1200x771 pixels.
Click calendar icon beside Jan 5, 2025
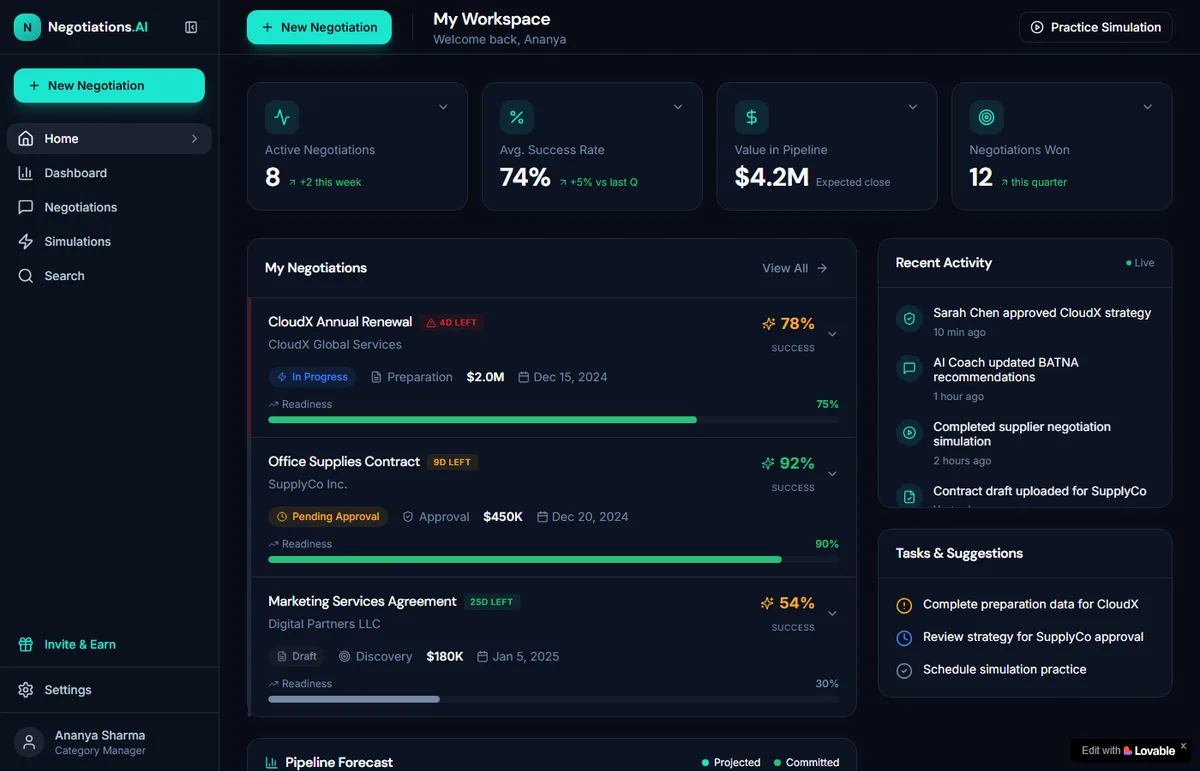[483, 657]
